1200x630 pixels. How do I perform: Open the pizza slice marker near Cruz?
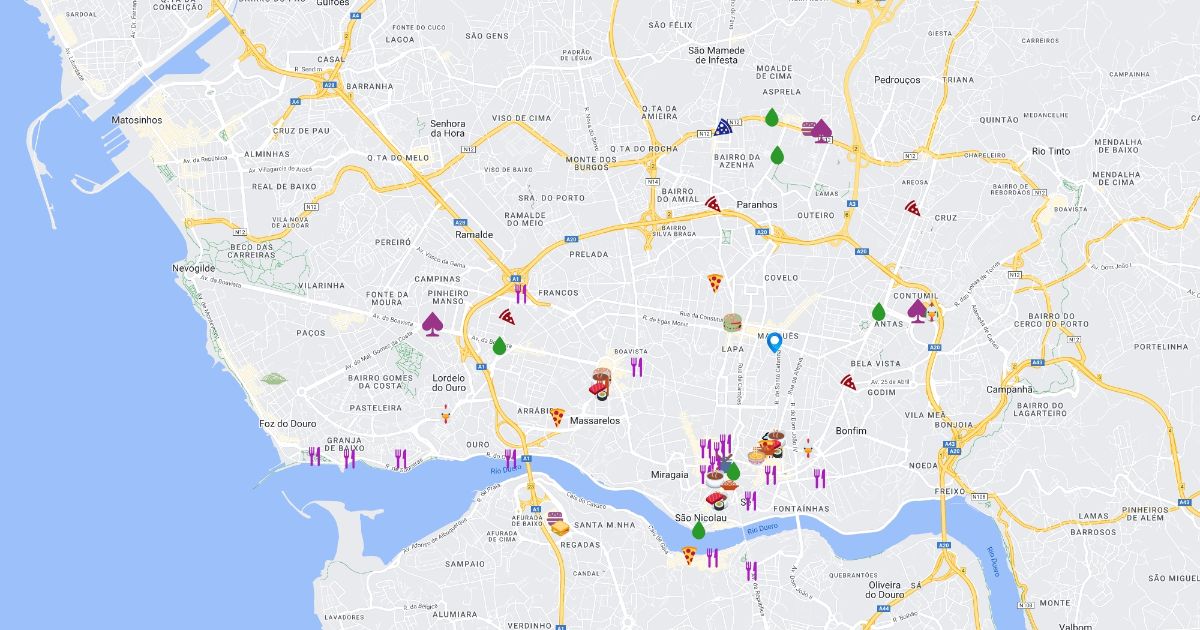(913, 208)
